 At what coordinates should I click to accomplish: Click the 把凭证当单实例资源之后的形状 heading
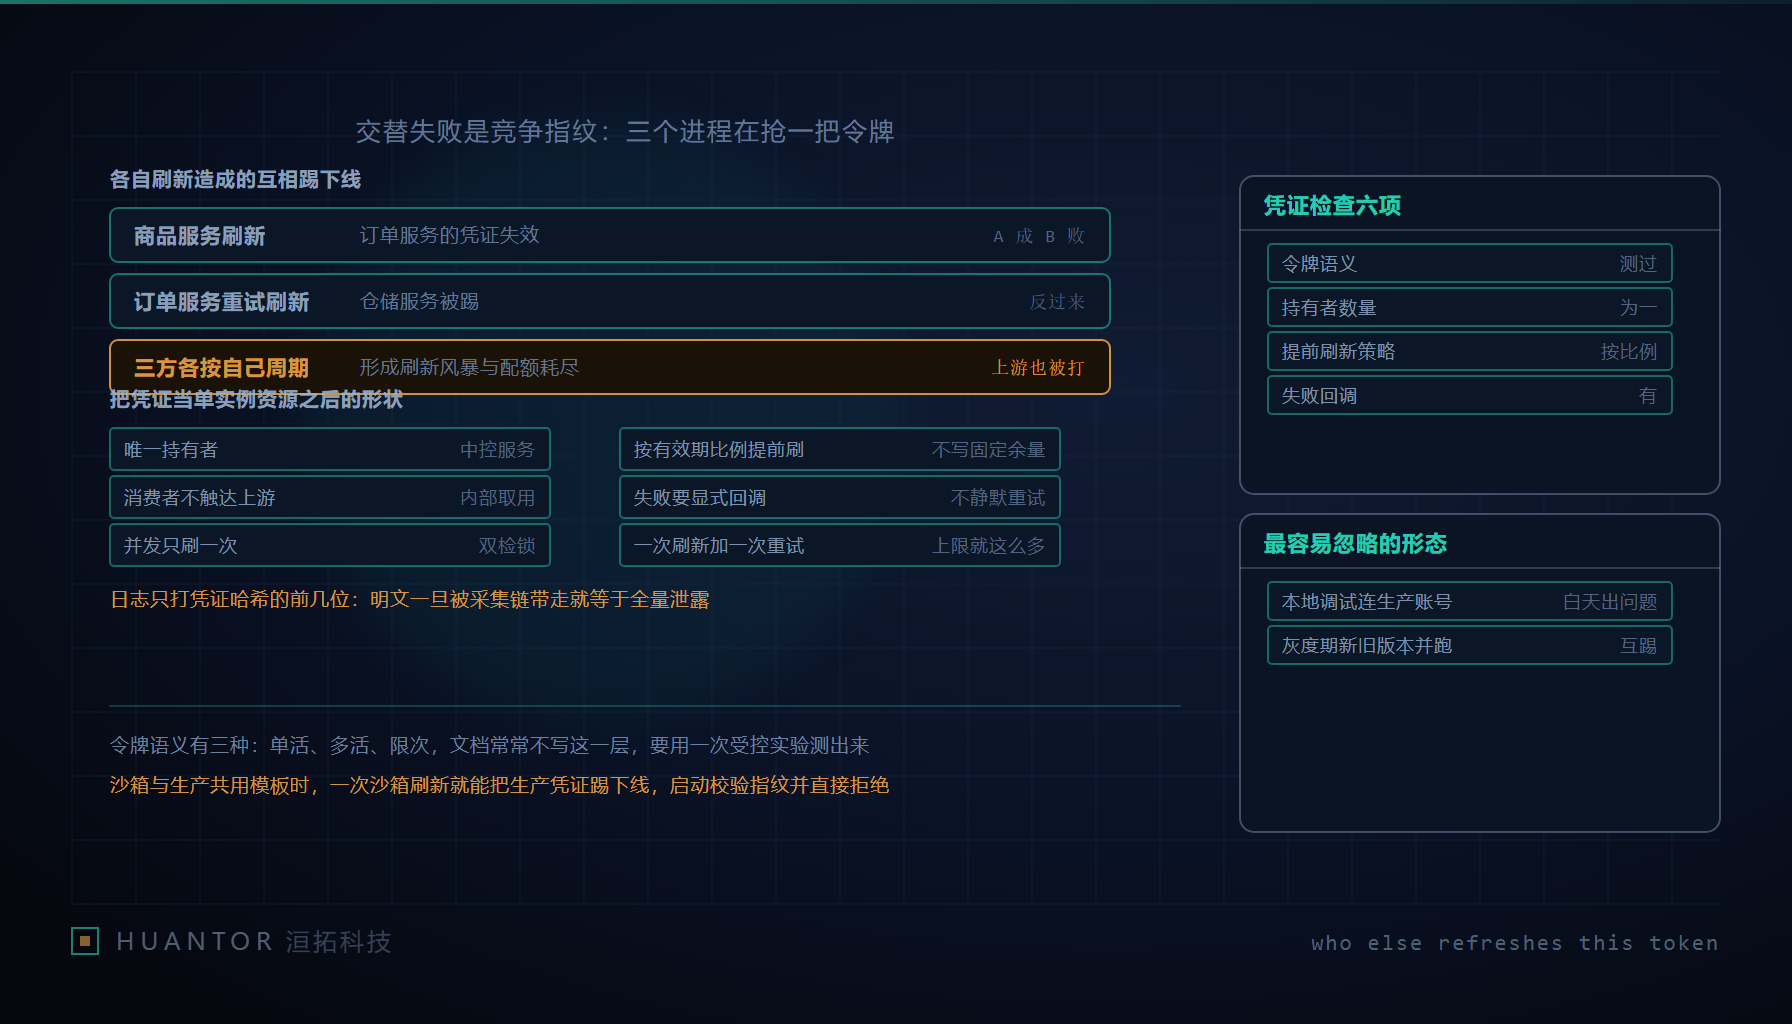[256, 399]
